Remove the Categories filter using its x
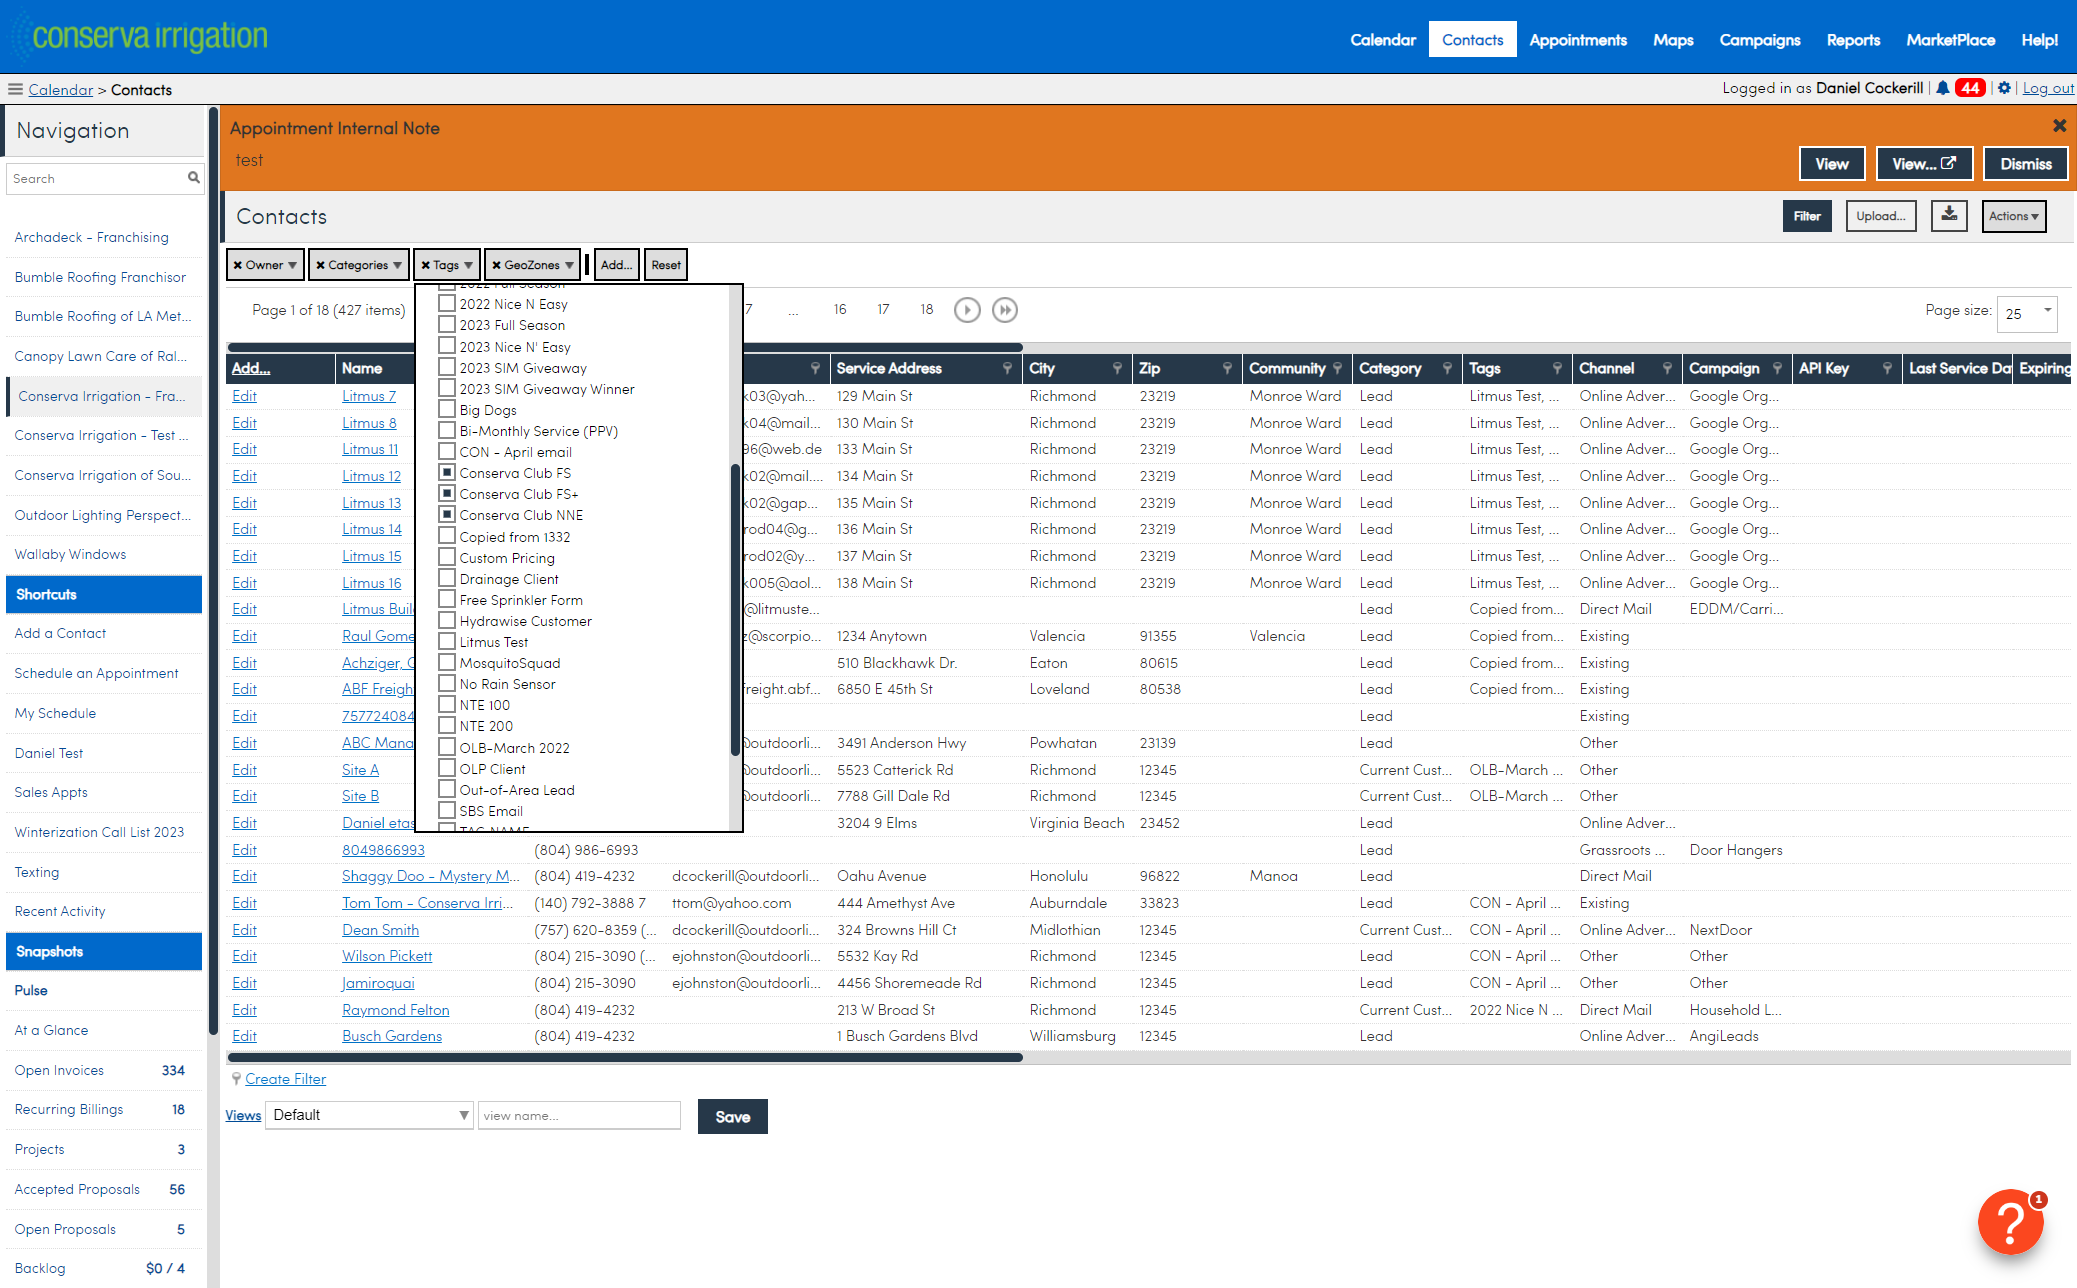Viewport: 2077px width, 1288px height. [x=320, y=265]
